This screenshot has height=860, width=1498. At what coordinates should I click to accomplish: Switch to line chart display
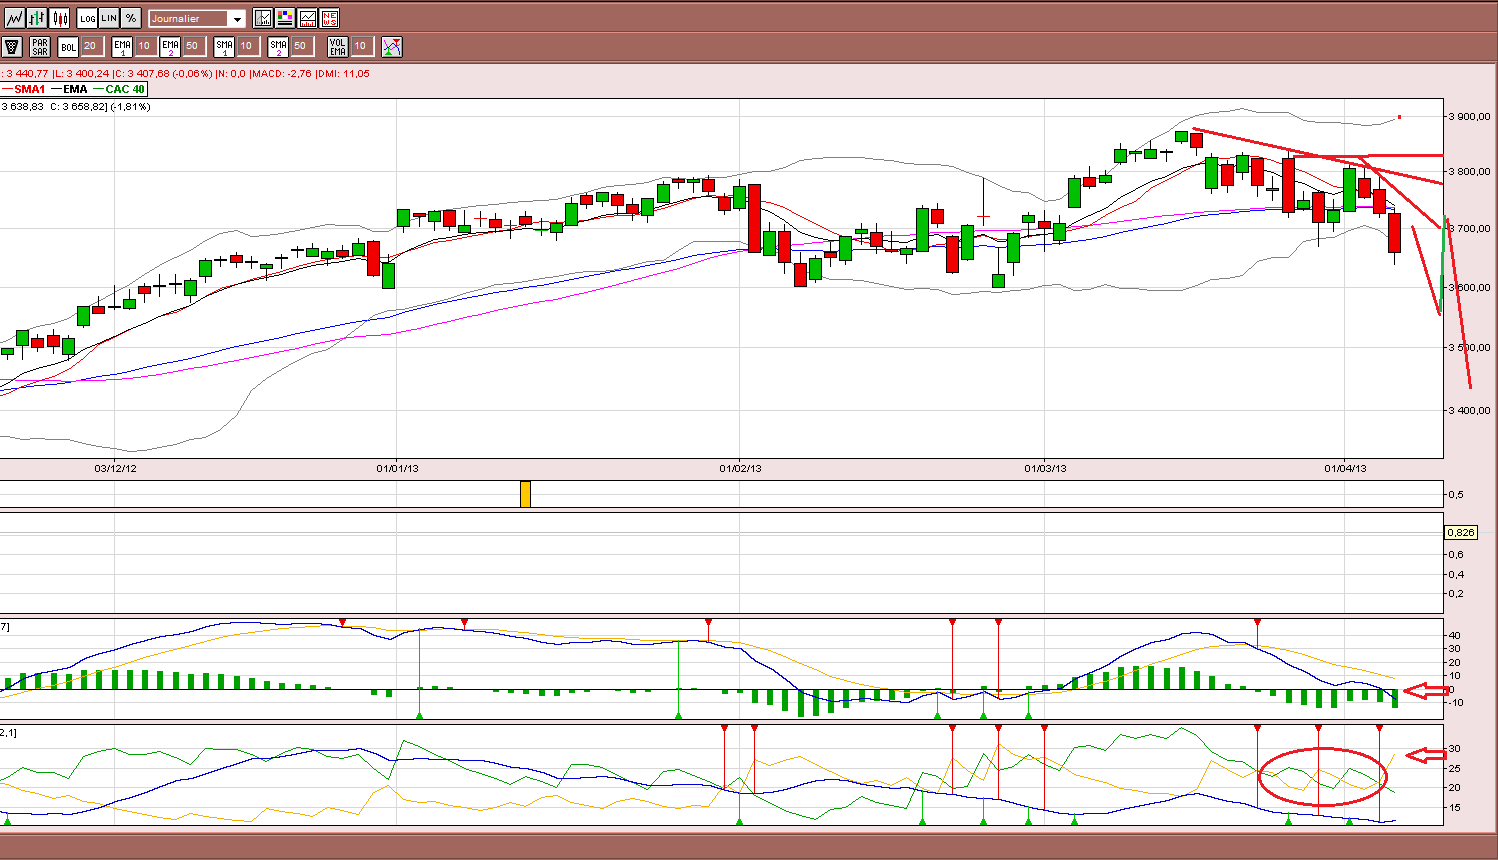14,18
